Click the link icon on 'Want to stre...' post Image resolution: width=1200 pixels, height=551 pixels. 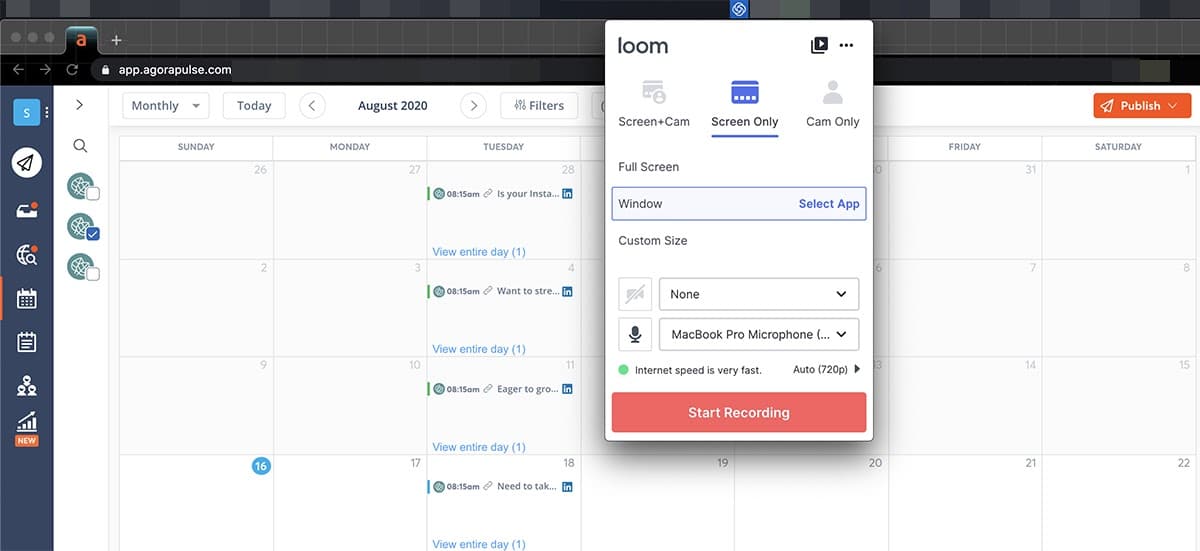point(487,291)
